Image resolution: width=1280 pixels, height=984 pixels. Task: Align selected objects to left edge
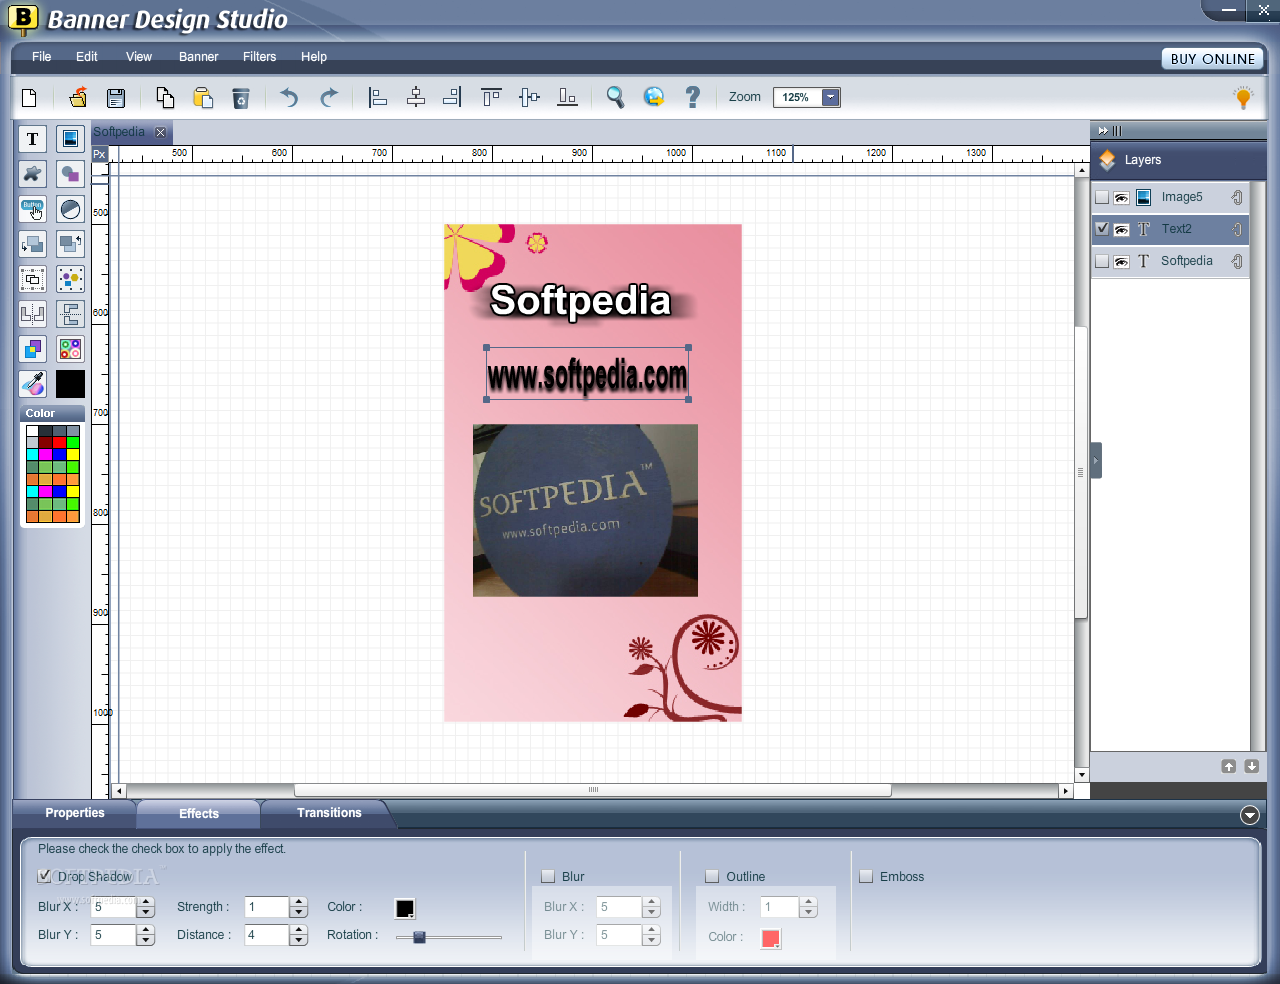[378, 97]
